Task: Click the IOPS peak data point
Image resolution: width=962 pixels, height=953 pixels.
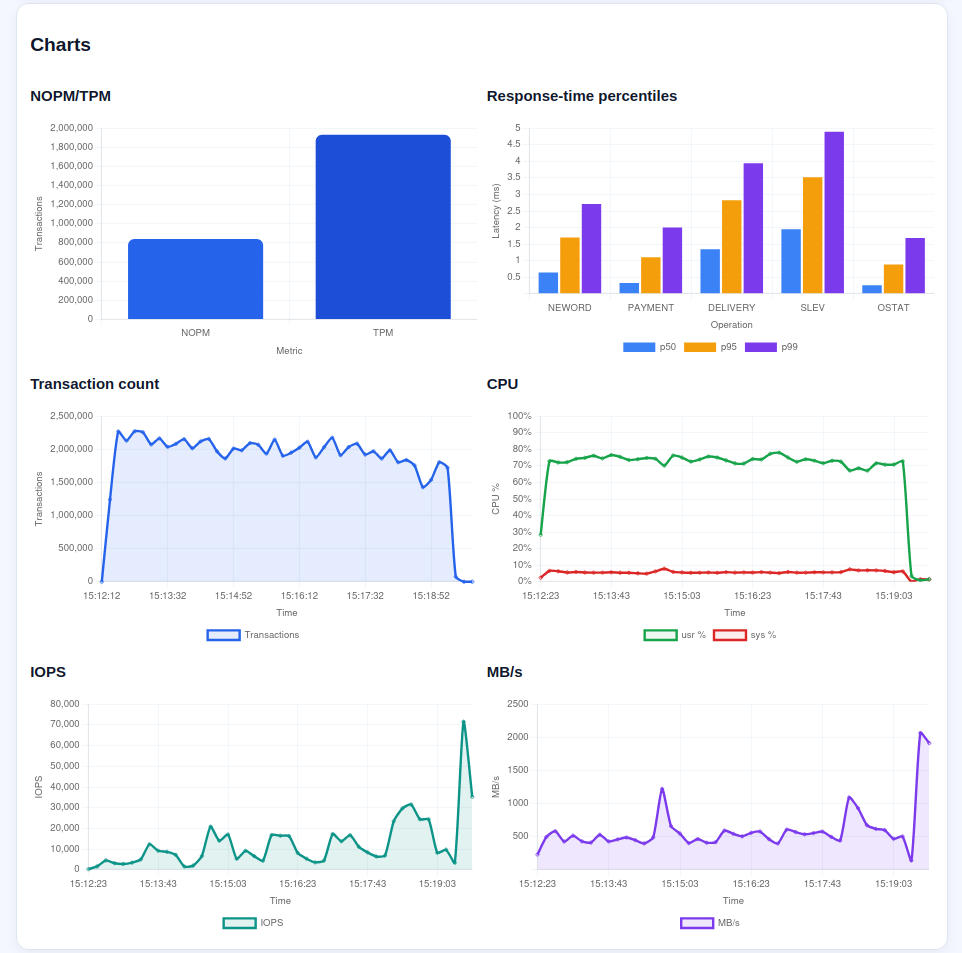Action: click(x=463, y=722)
